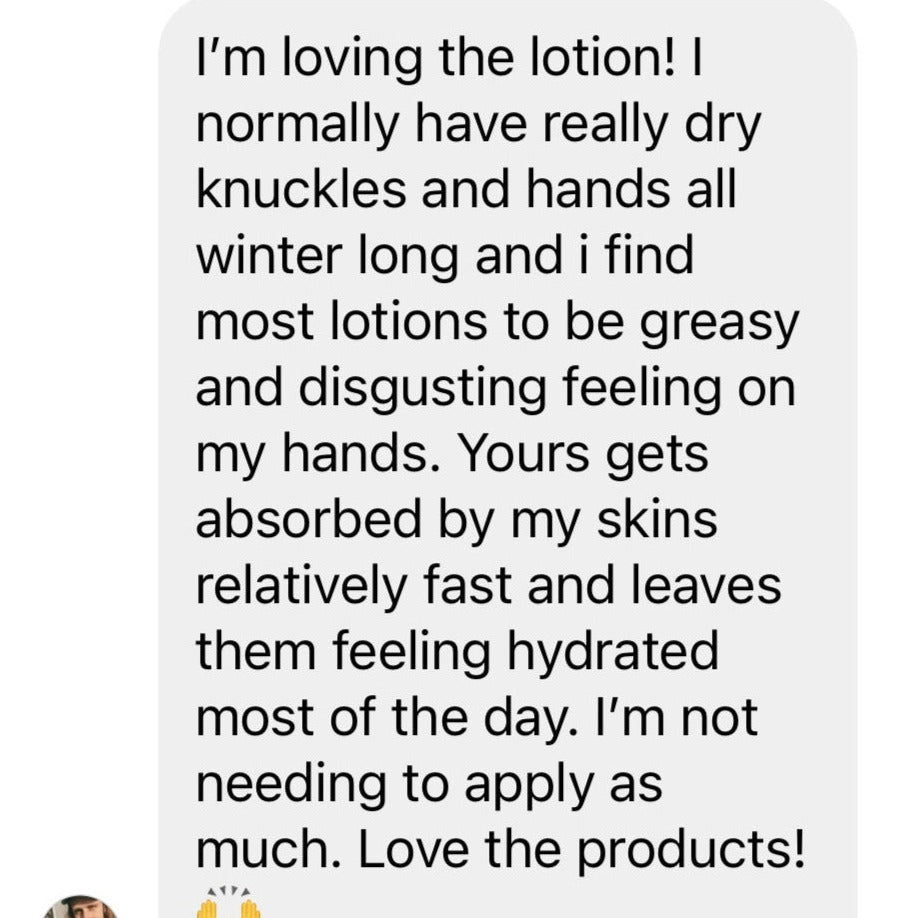918x918 pixels.
Task: Click the line "relatively fast and leaves"
Action: tap(488, 586)
